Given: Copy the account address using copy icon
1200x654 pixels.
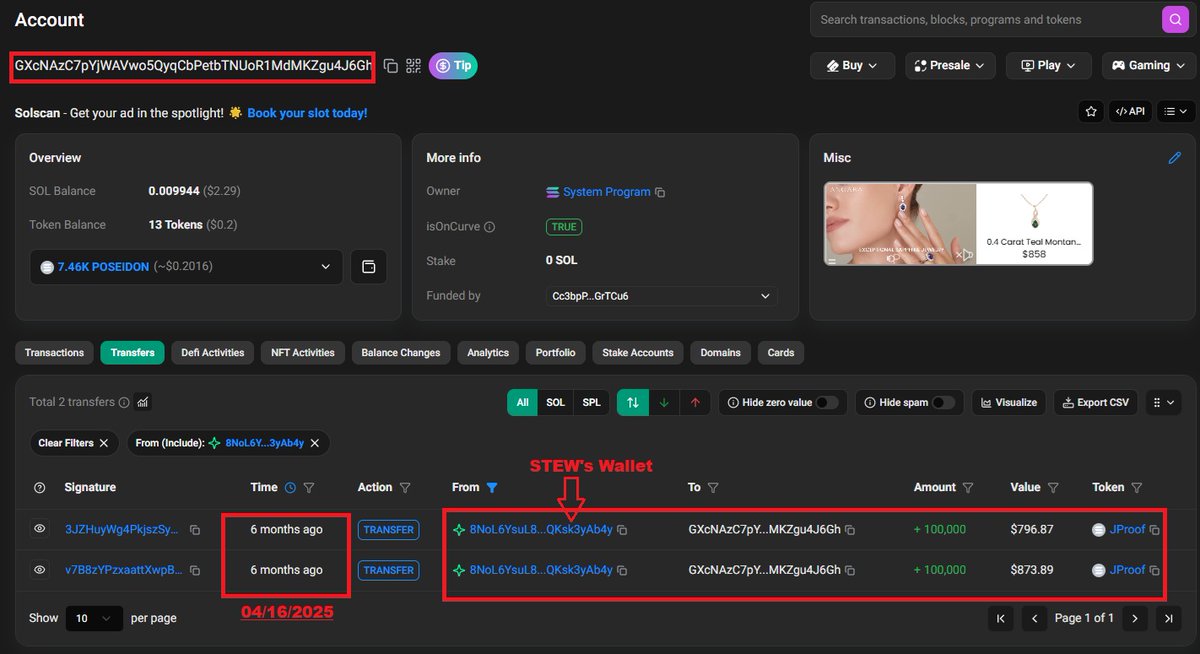Looking at the screenshot, I should tap(391, 66).
